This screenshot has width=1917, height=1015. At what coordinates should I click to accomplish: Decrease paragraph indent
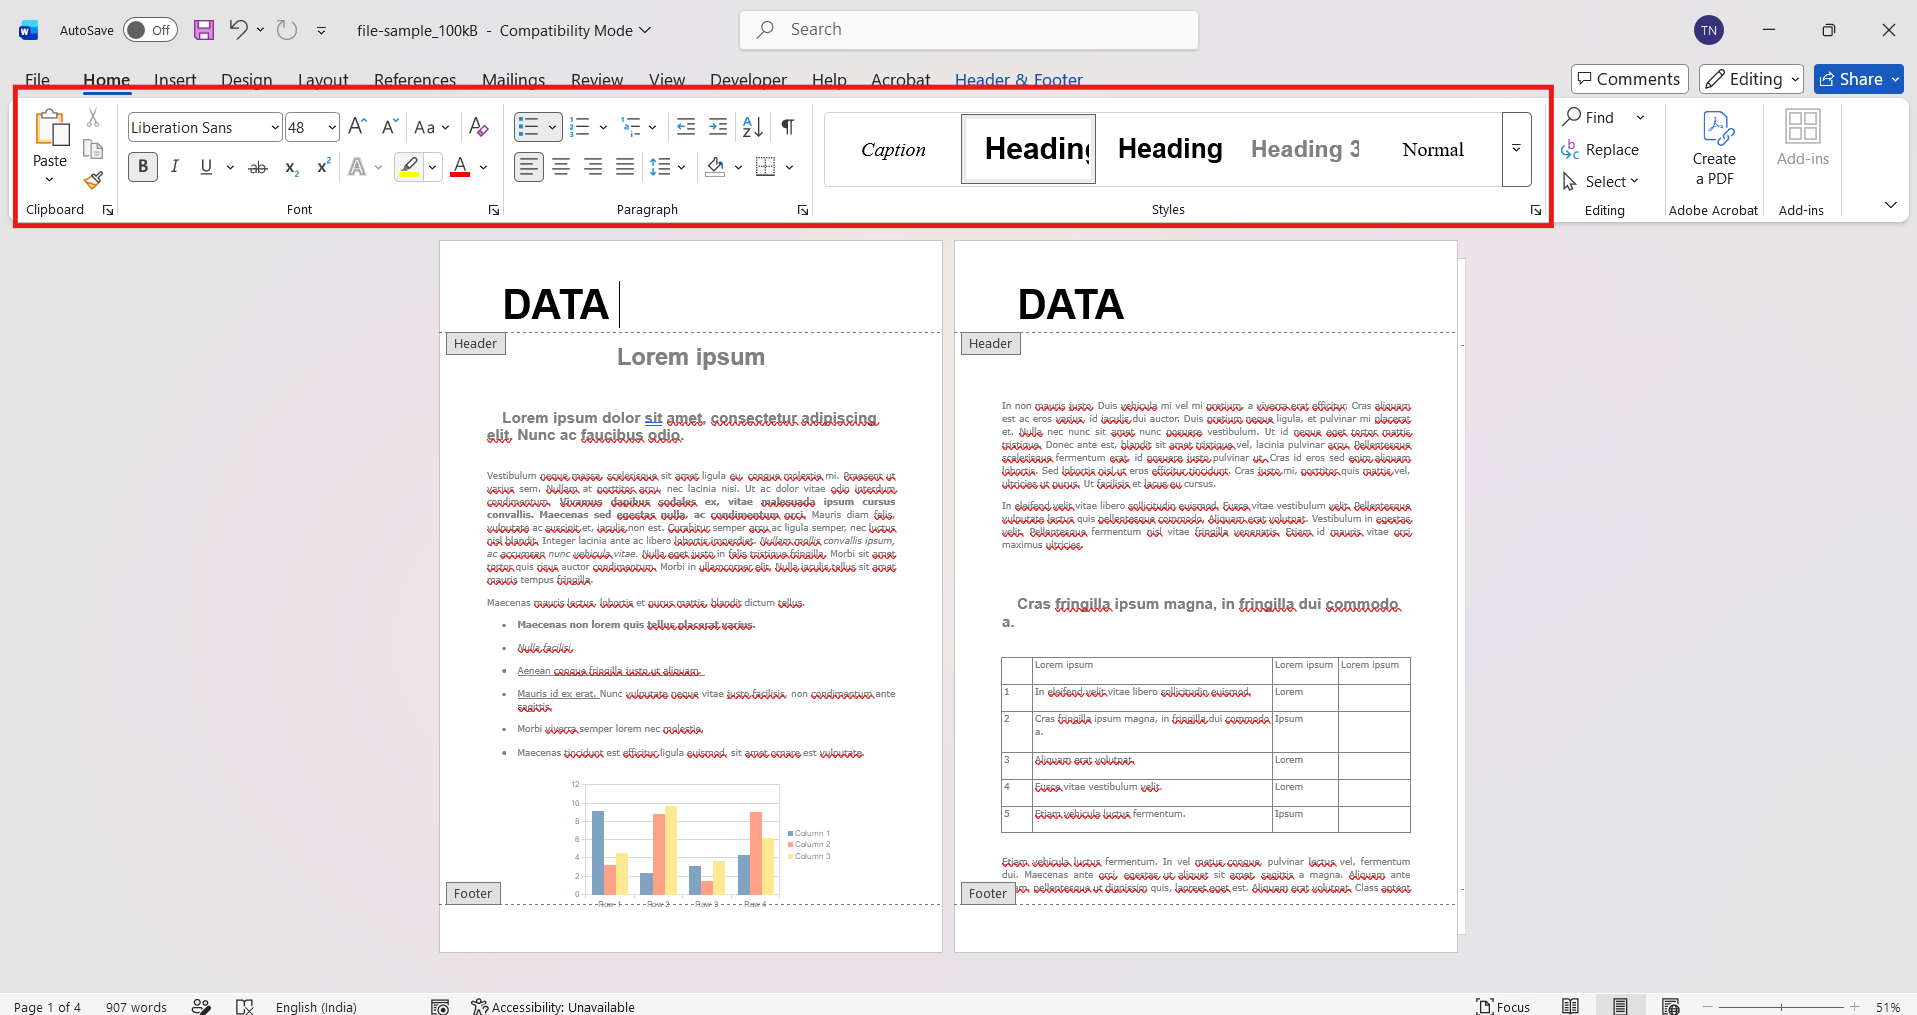coord(686,127)
